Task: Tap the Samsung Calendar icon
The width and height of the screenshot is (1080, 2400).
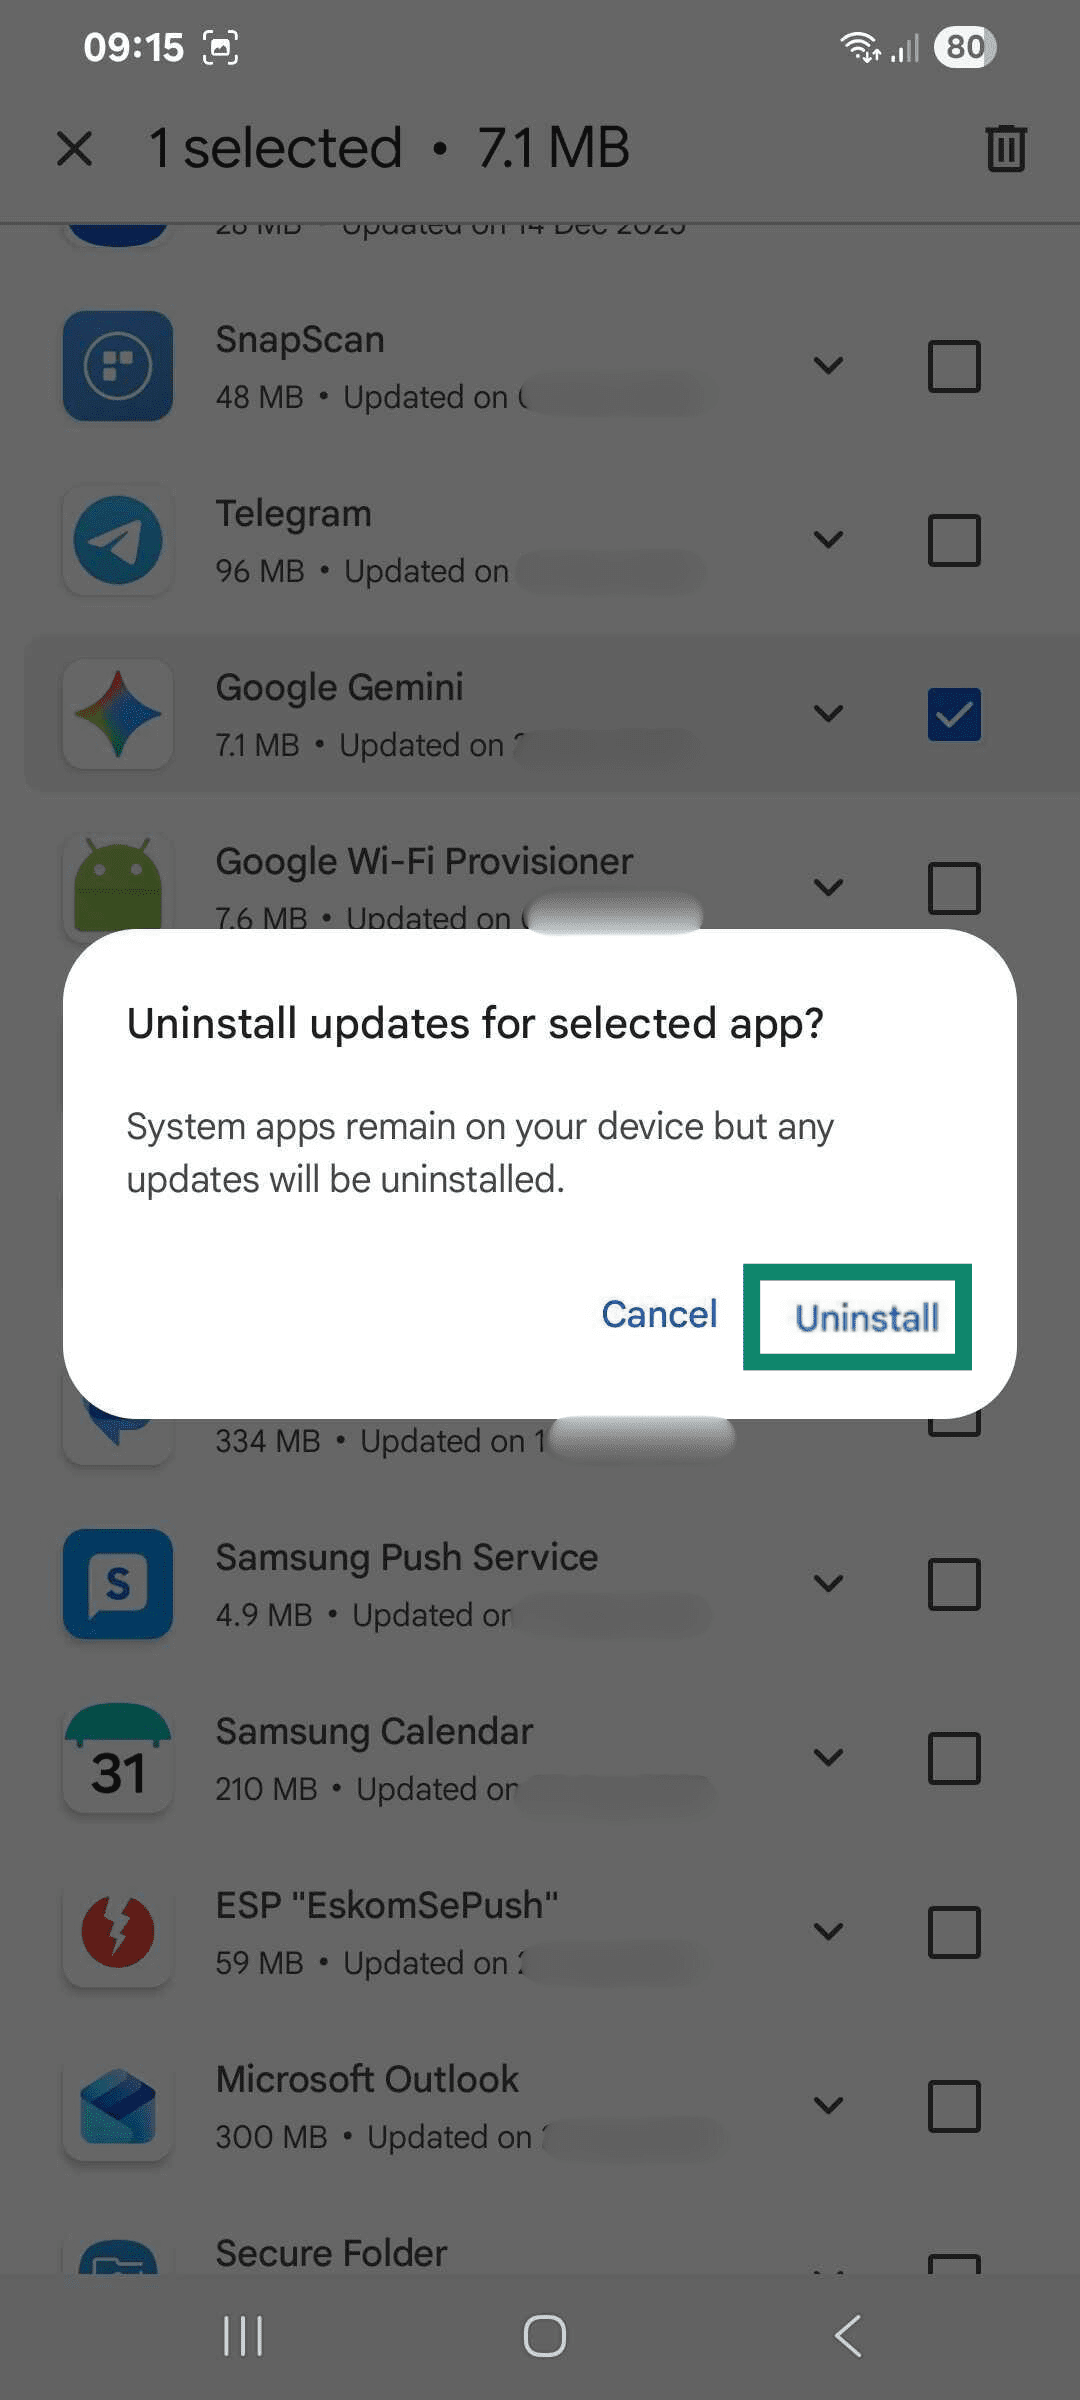Action: (118, 1758)
